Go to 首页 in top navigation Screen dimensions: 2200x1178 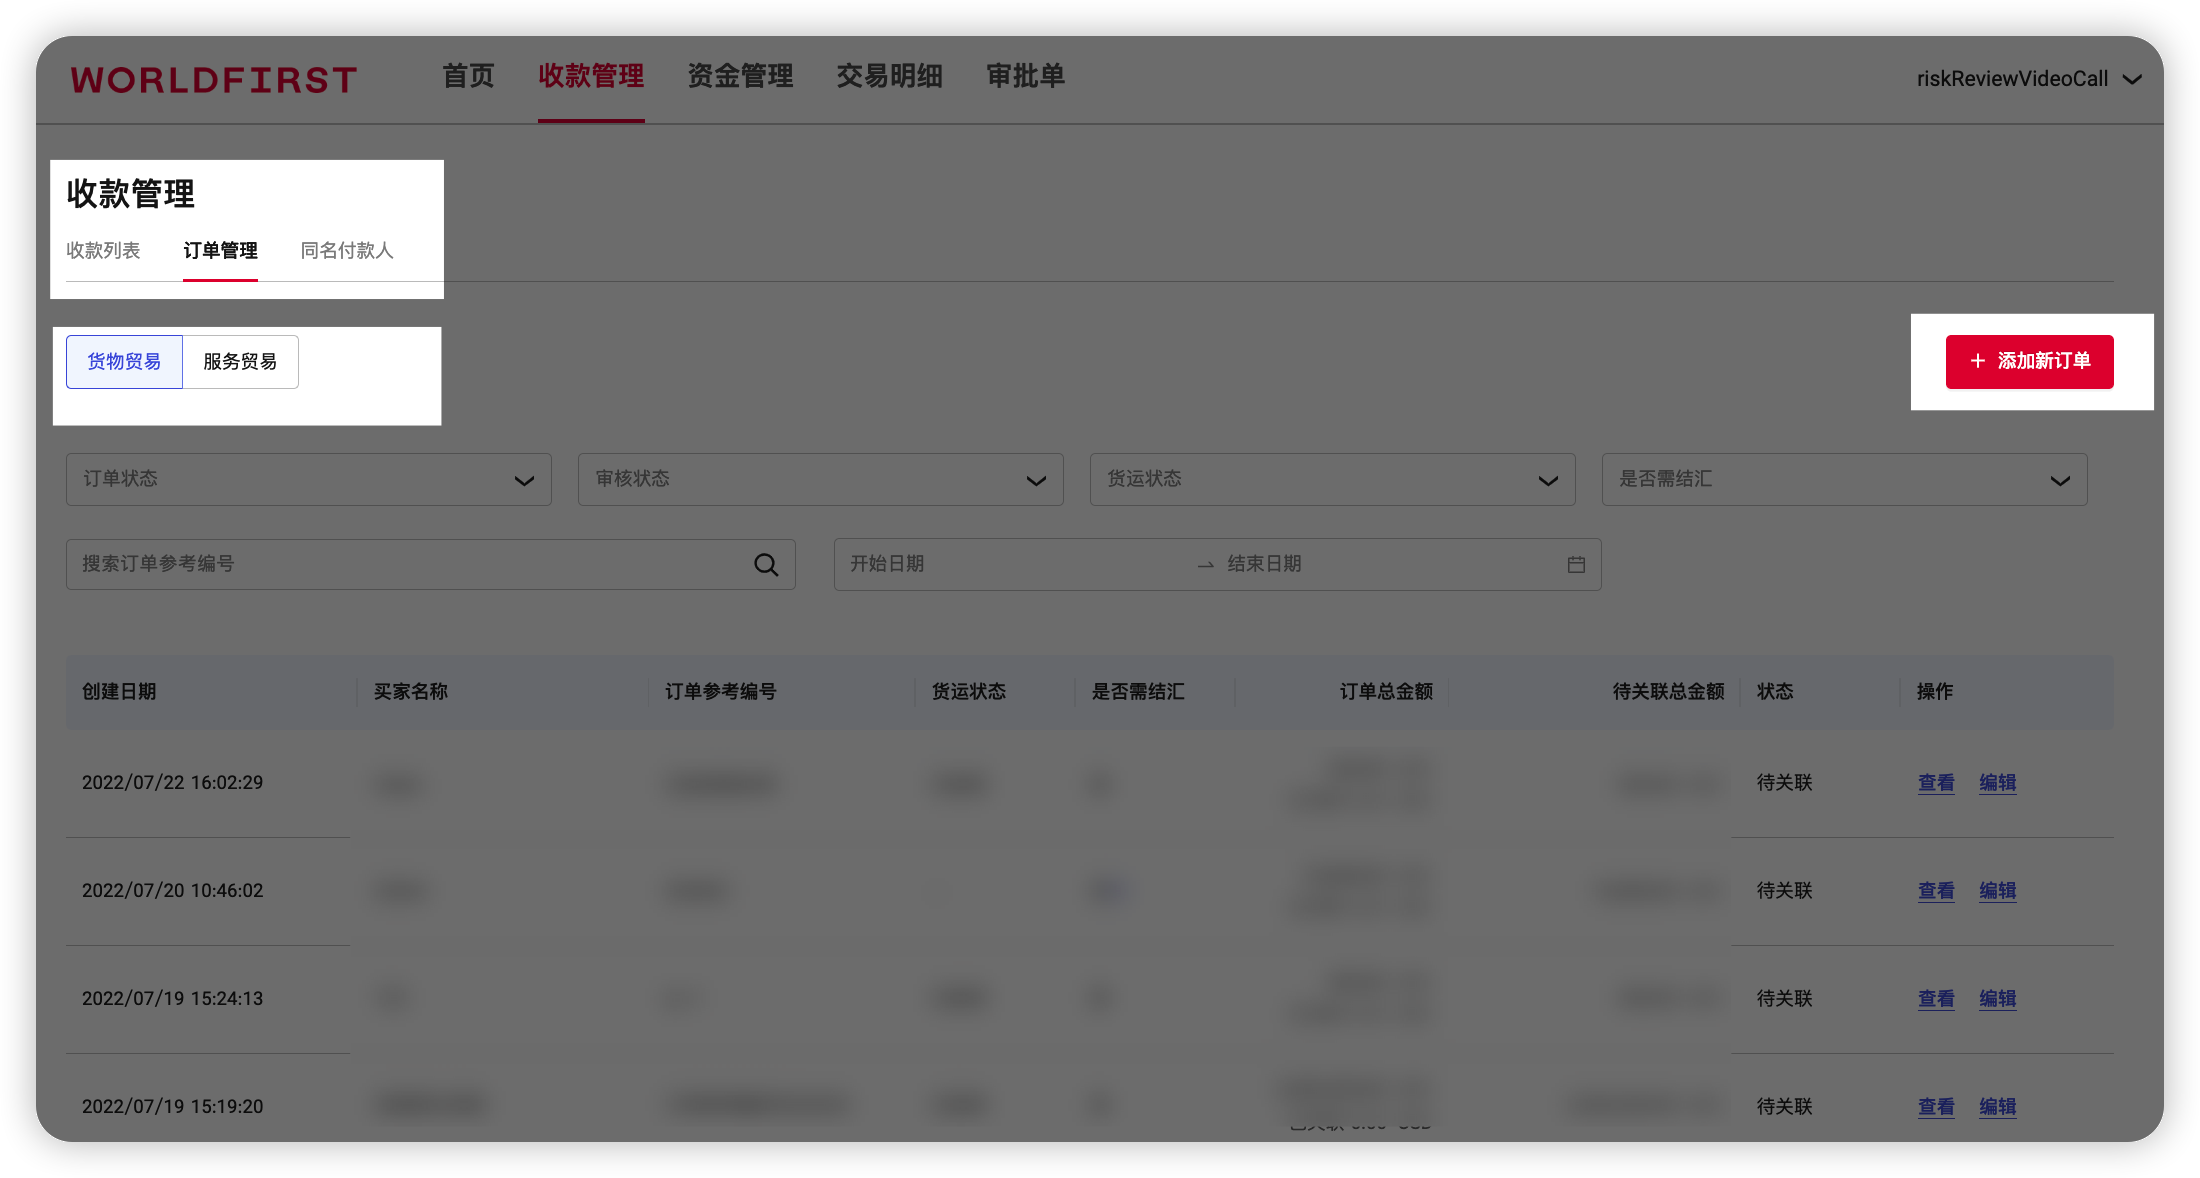[x=468, y=76]
